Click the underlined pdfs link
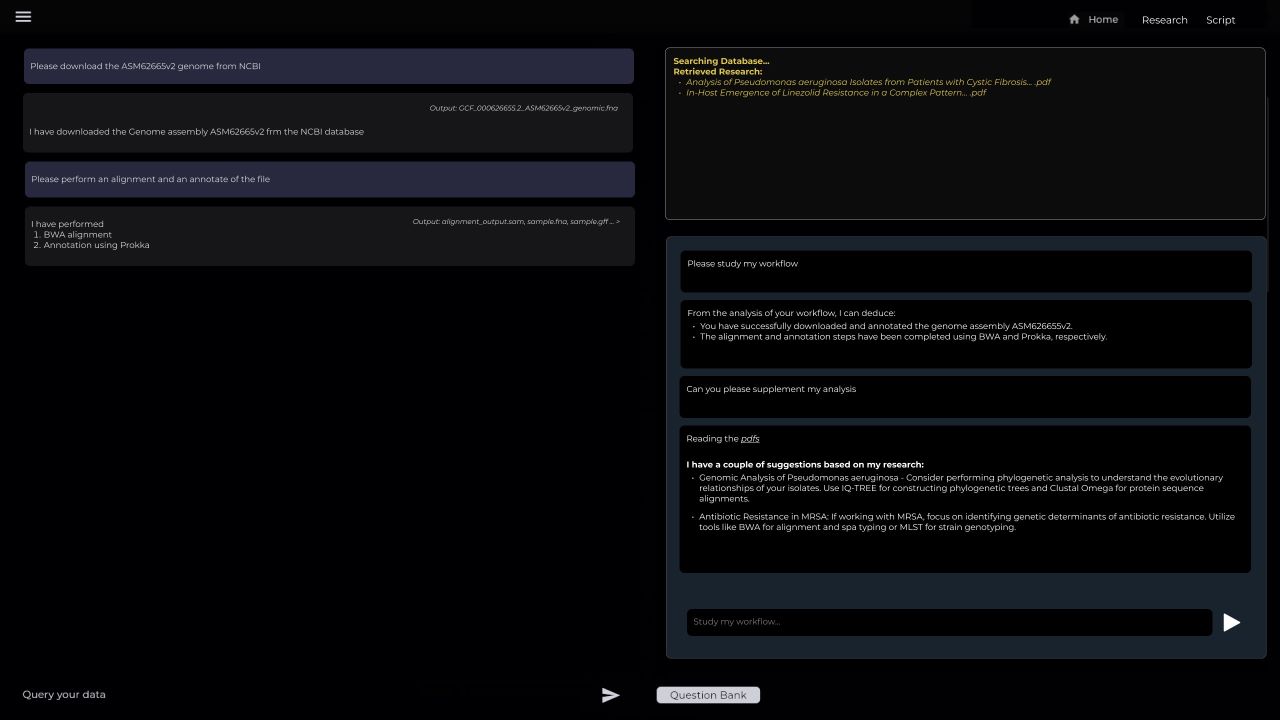Image resolution: width=1280 pixels, height=720 pixels. point(750,439)
